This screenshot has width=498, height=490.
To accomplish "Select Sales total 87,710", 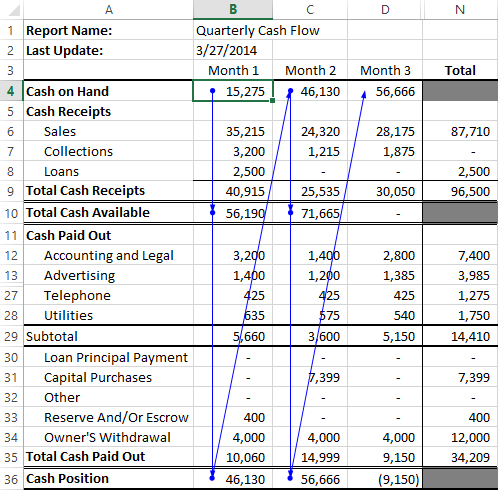I will coord(460,131).
